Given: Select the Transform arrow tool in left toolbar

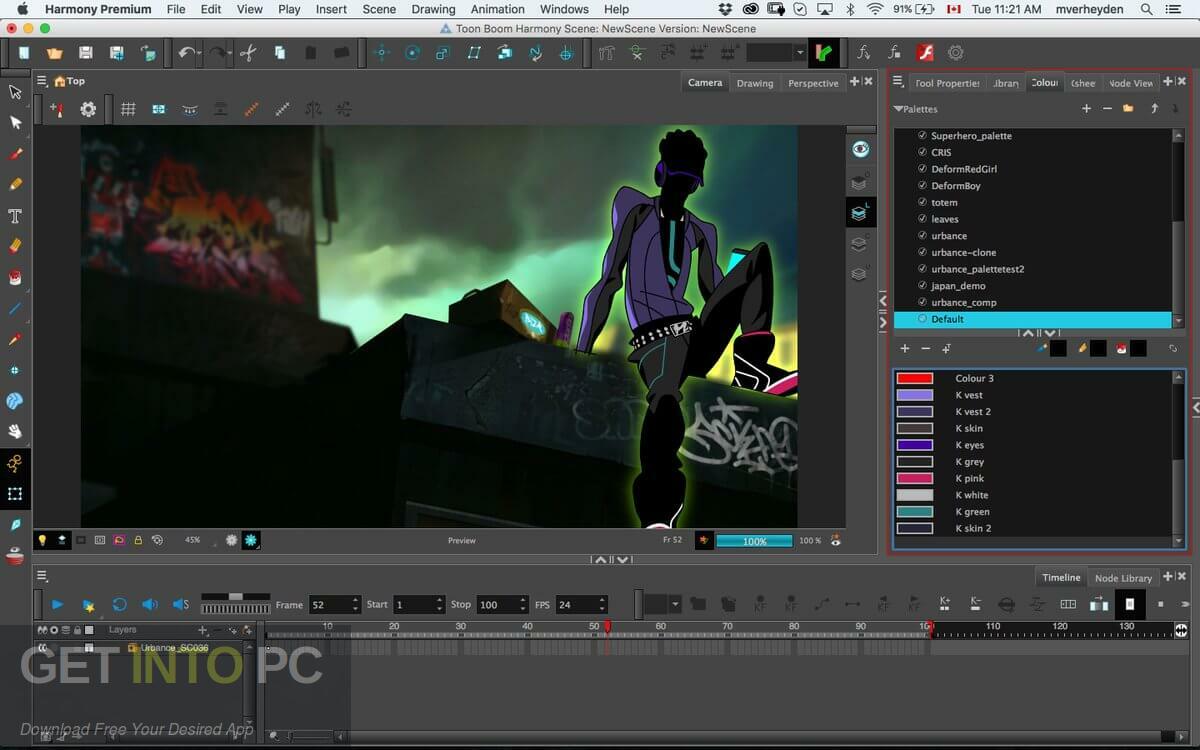Looking at the screenshot, I should pos(15,92).
